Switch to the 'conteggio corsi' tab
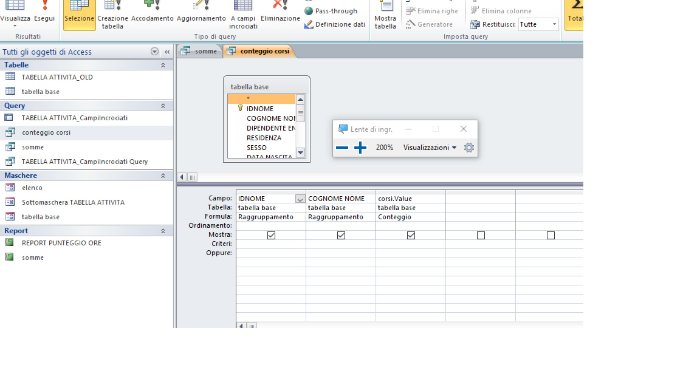Screen dimensions: 700x379 (259, 51)
